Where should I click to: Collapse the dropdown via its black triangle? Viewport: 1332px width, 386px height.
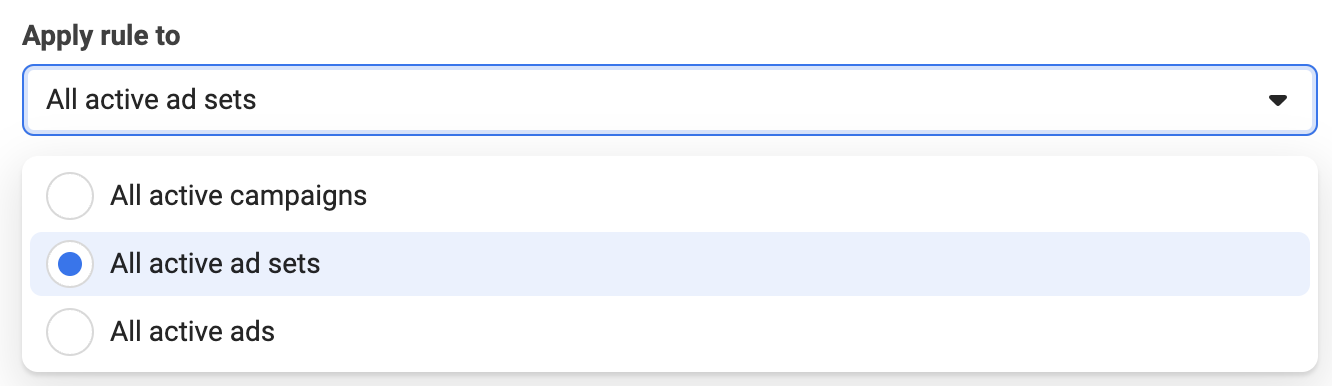(1277, 100)
